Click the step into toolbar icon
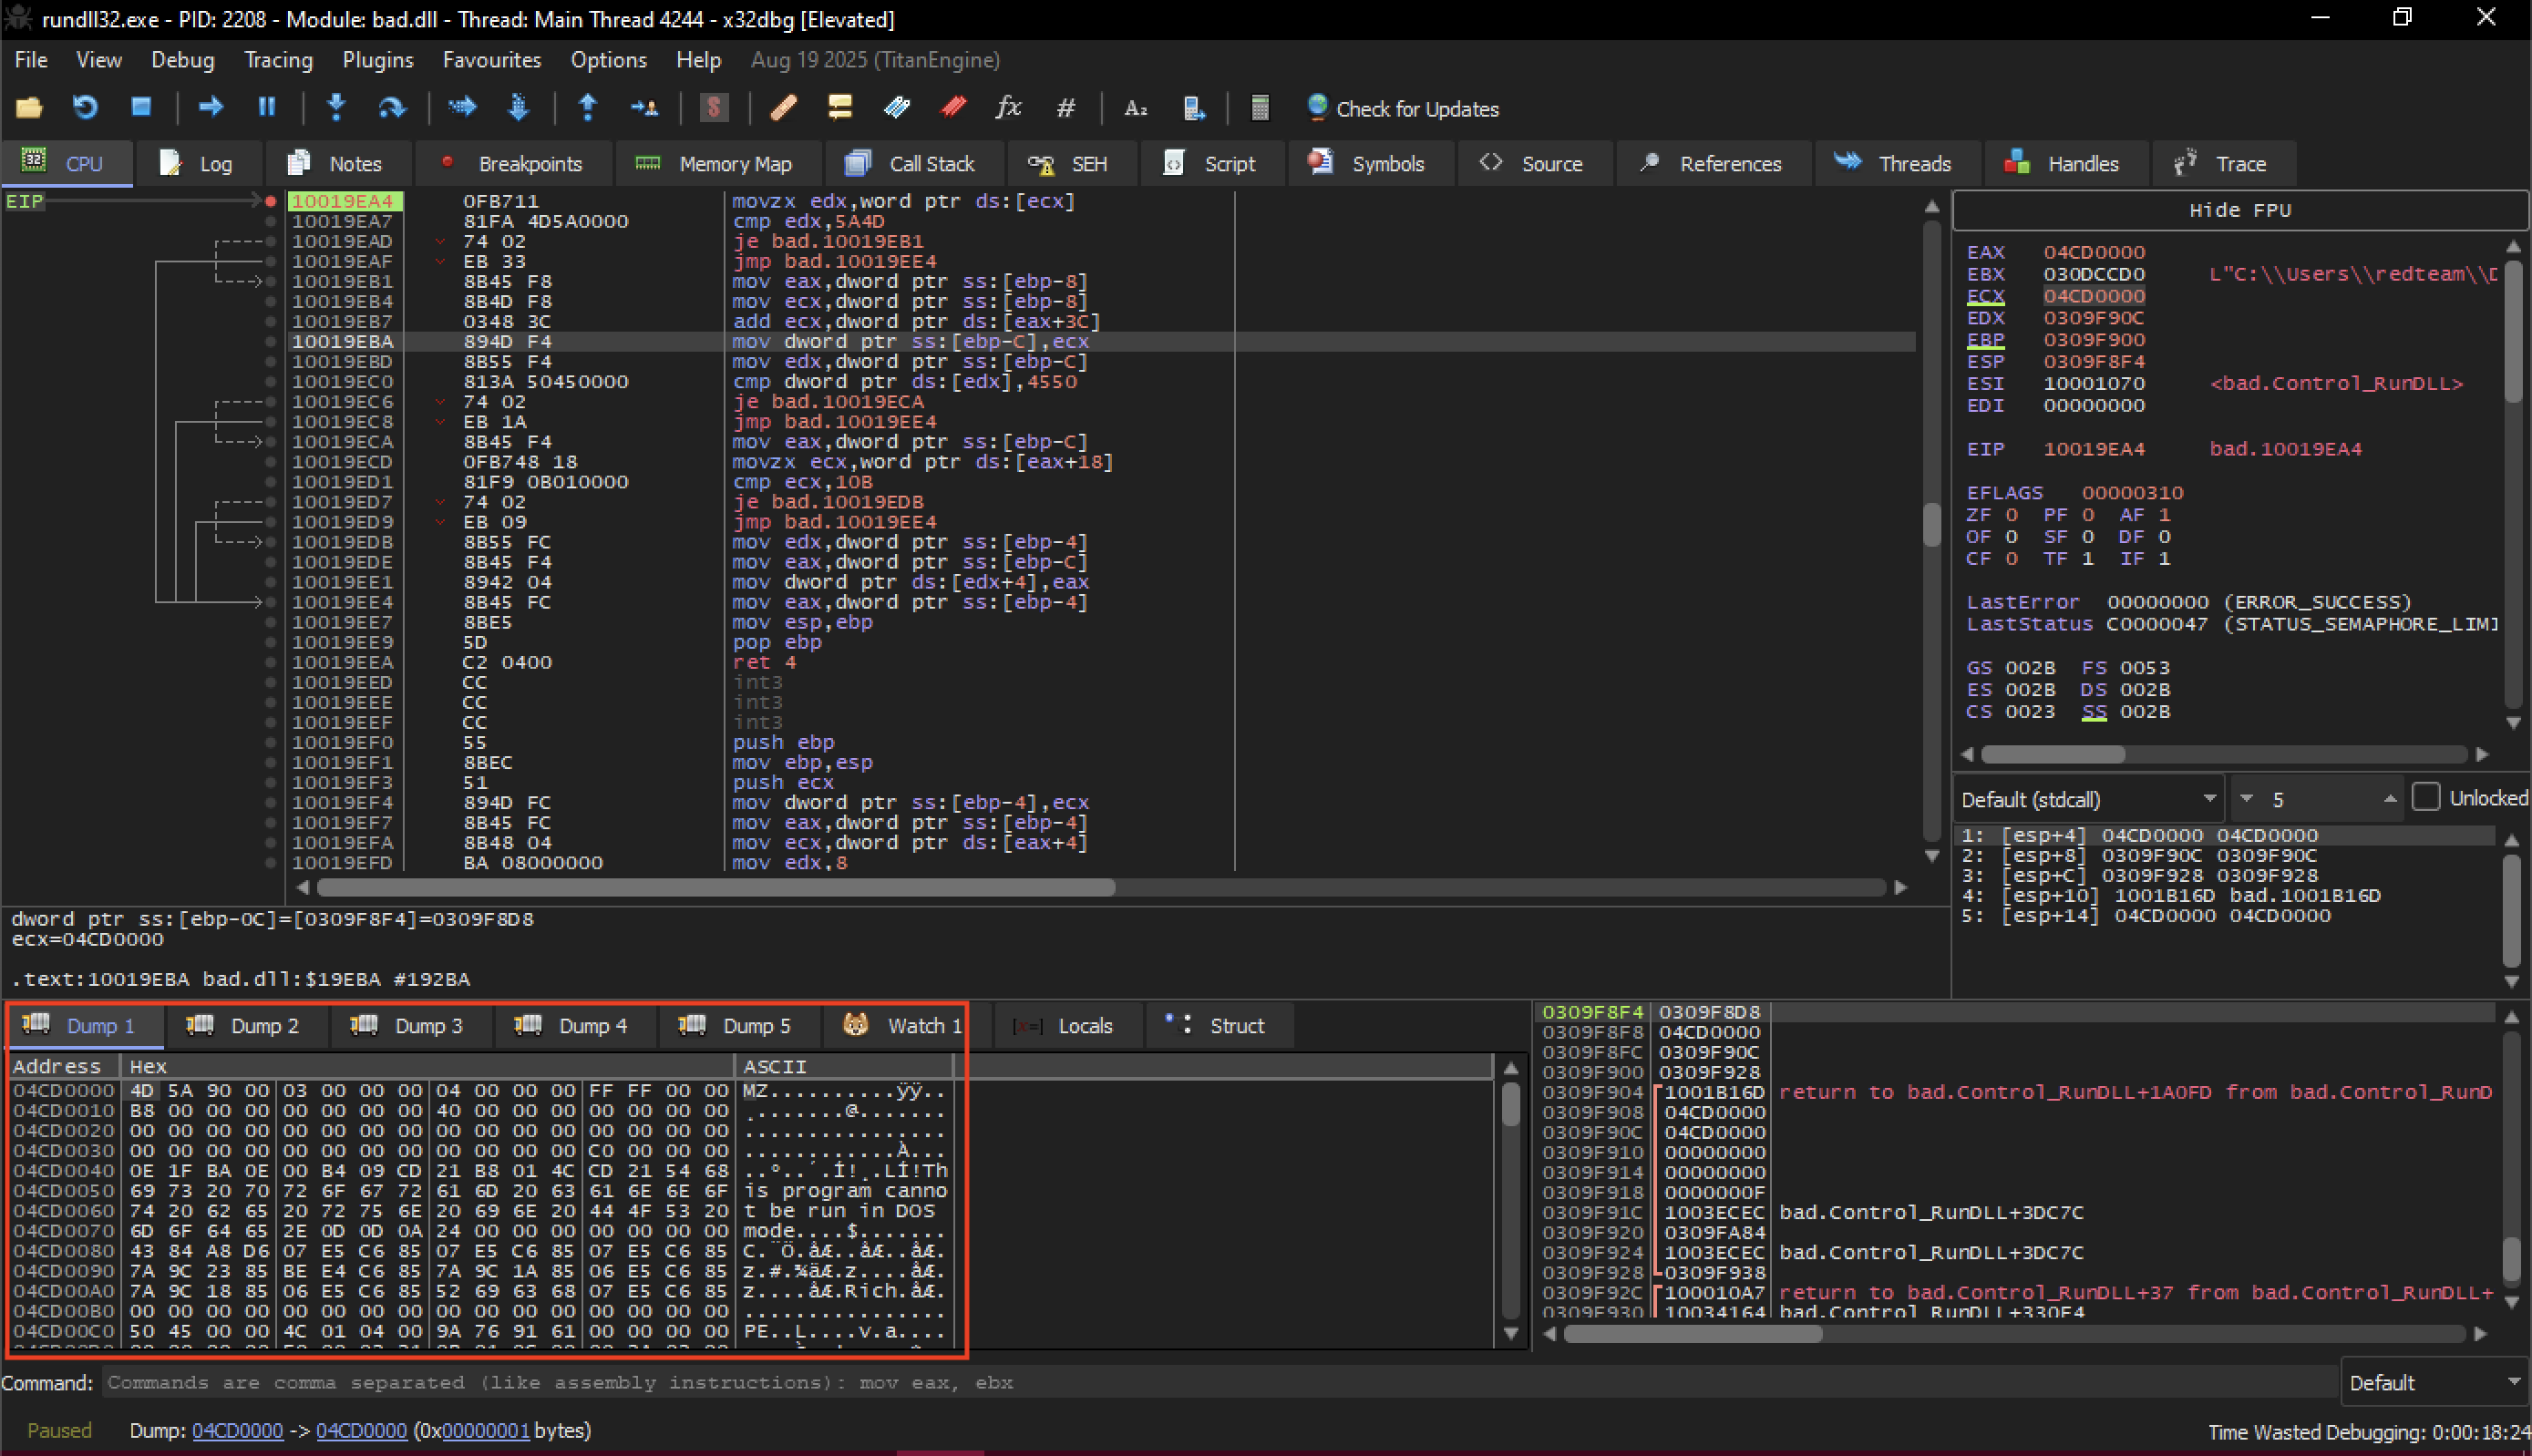Viewport: 2532px width, 1456px height. click(336, 107)
